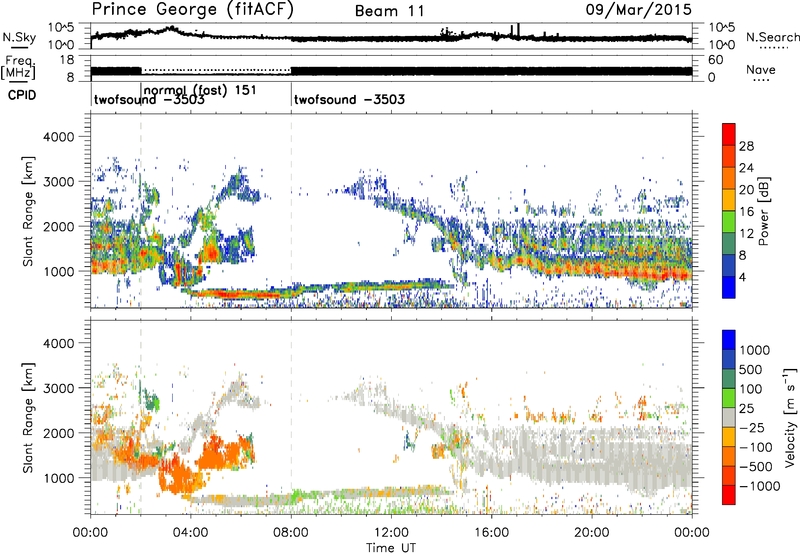The height and width of the screenshot is (554, 800).
Task: Click the "16:00" time tick label
Action: click(491, 533)
